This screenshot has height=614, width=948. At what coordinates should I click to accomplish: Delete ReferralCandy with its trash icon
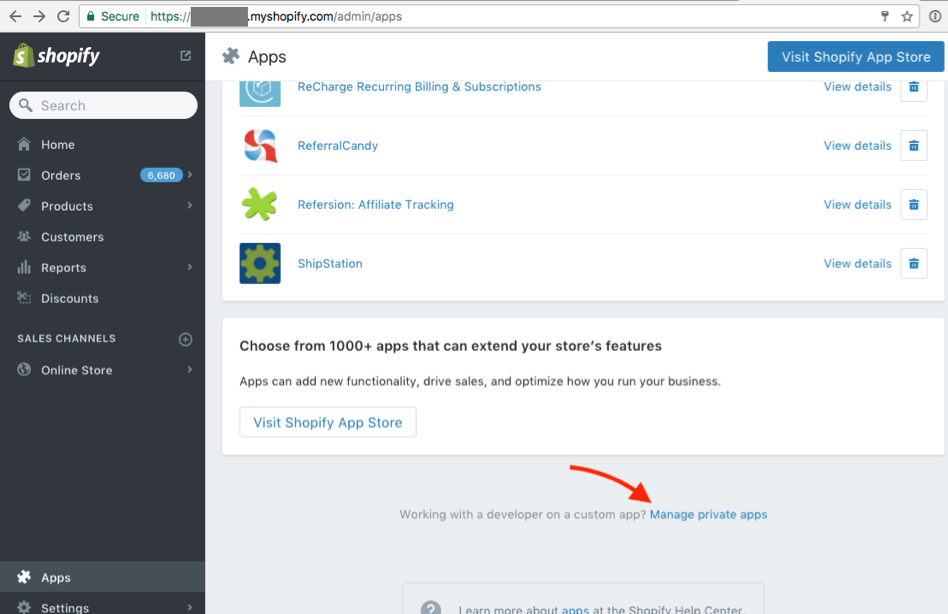[914, 146]
